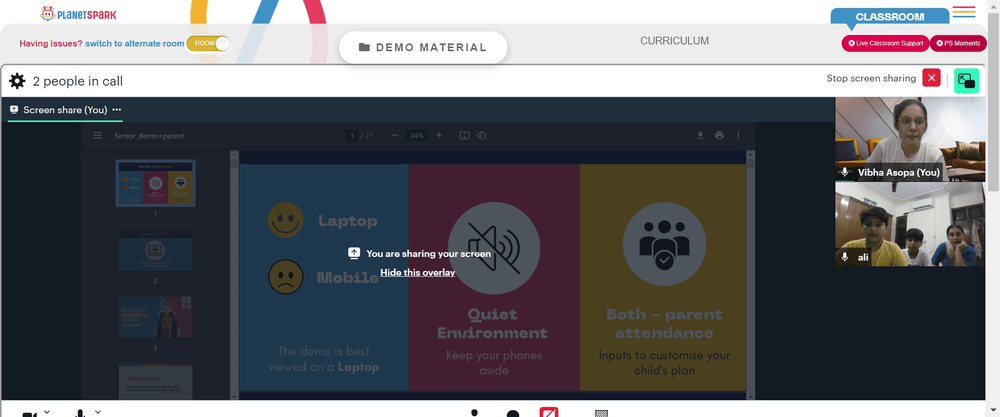Click the red stop screen sharing X button
This screenshot has width=1000, height=417.
[x=931, y=78]
